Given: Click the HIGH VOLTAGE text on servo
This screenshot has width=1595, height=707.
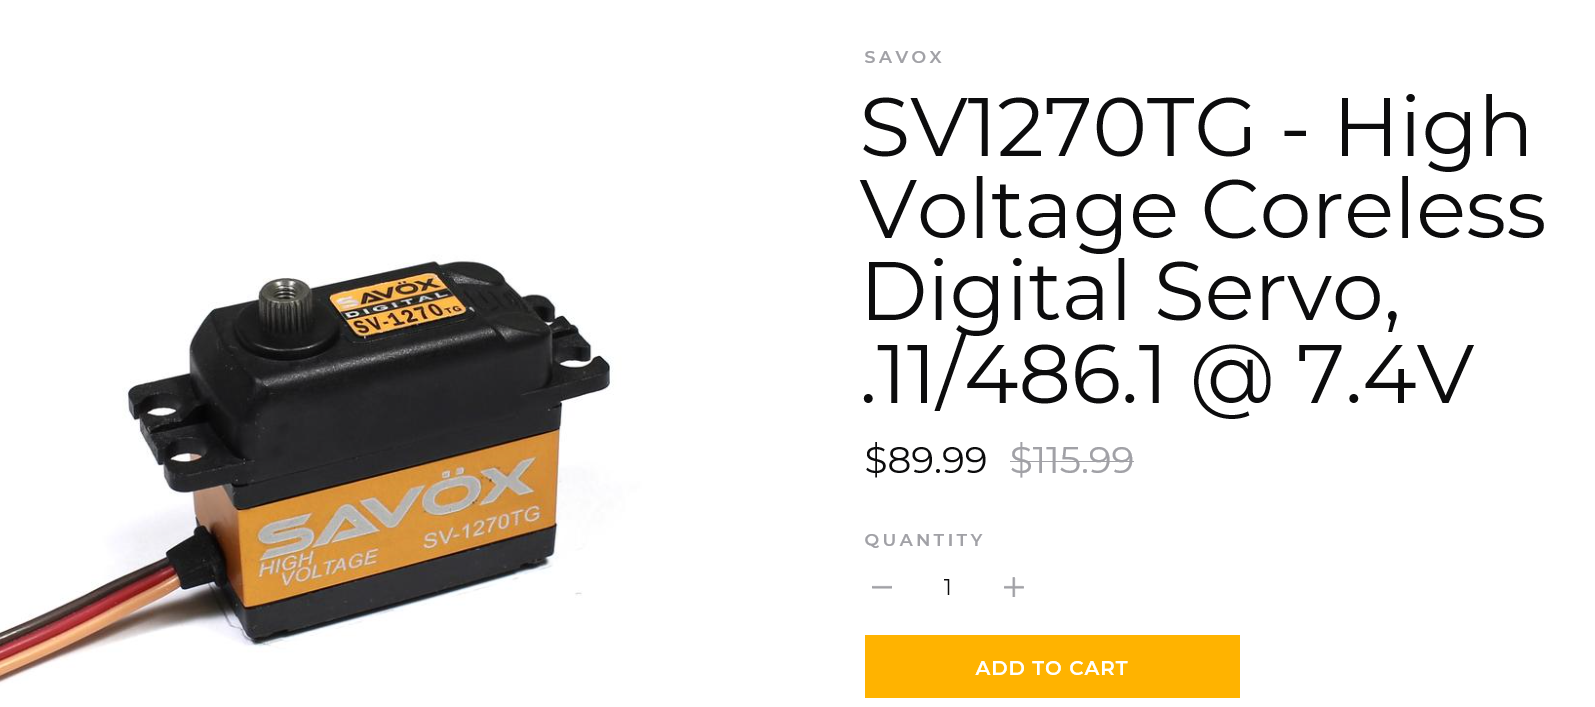Looking at the screenshot, I should pyautogui.click(x=317, y=566).
